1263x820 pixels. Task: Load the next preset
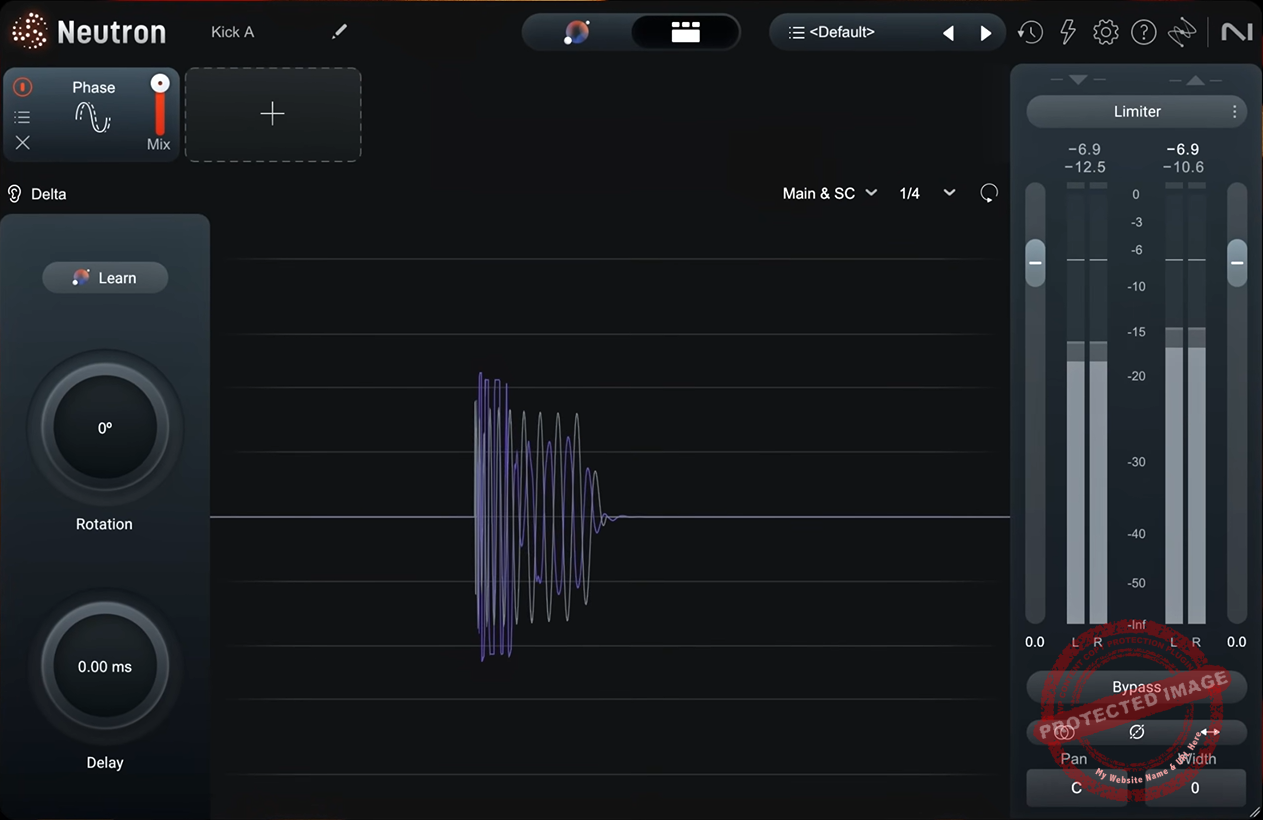(986, 33)
